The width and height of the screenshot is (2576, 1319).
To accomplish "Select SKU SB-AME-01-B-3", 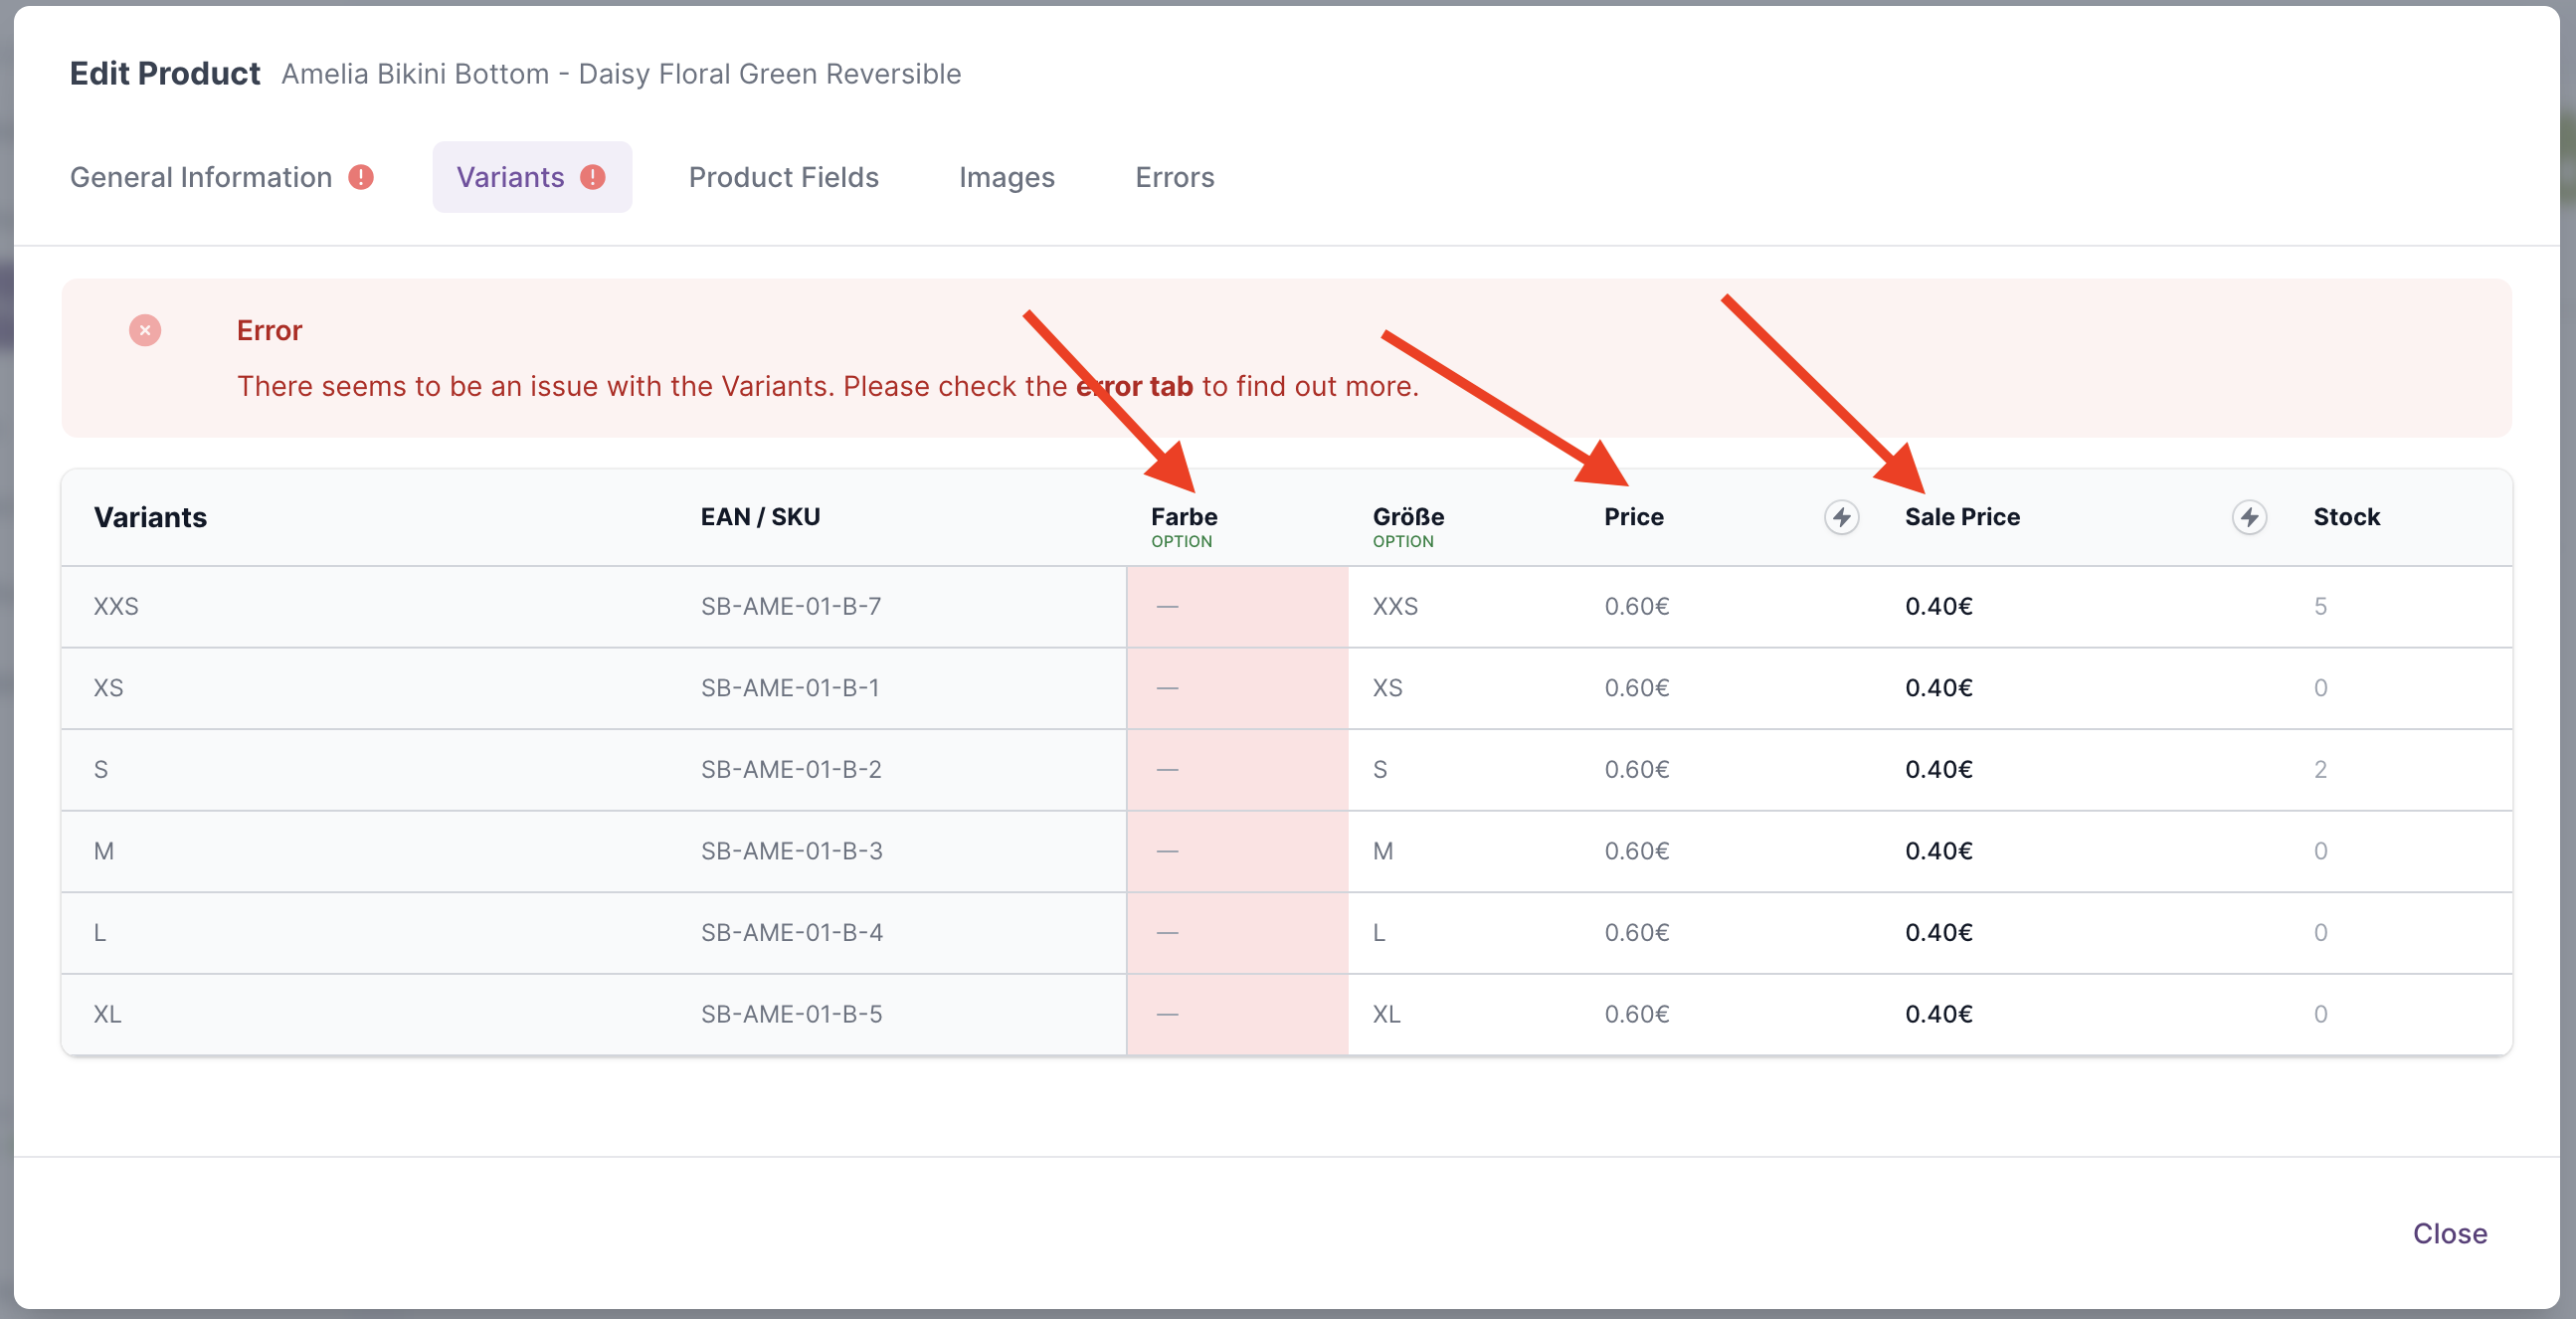I will click(x=792, y=851).
